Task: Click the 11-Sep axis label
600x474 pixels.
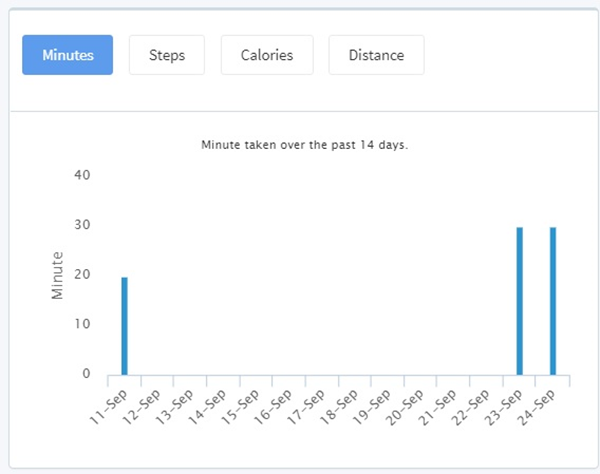Action: (108, 407)
